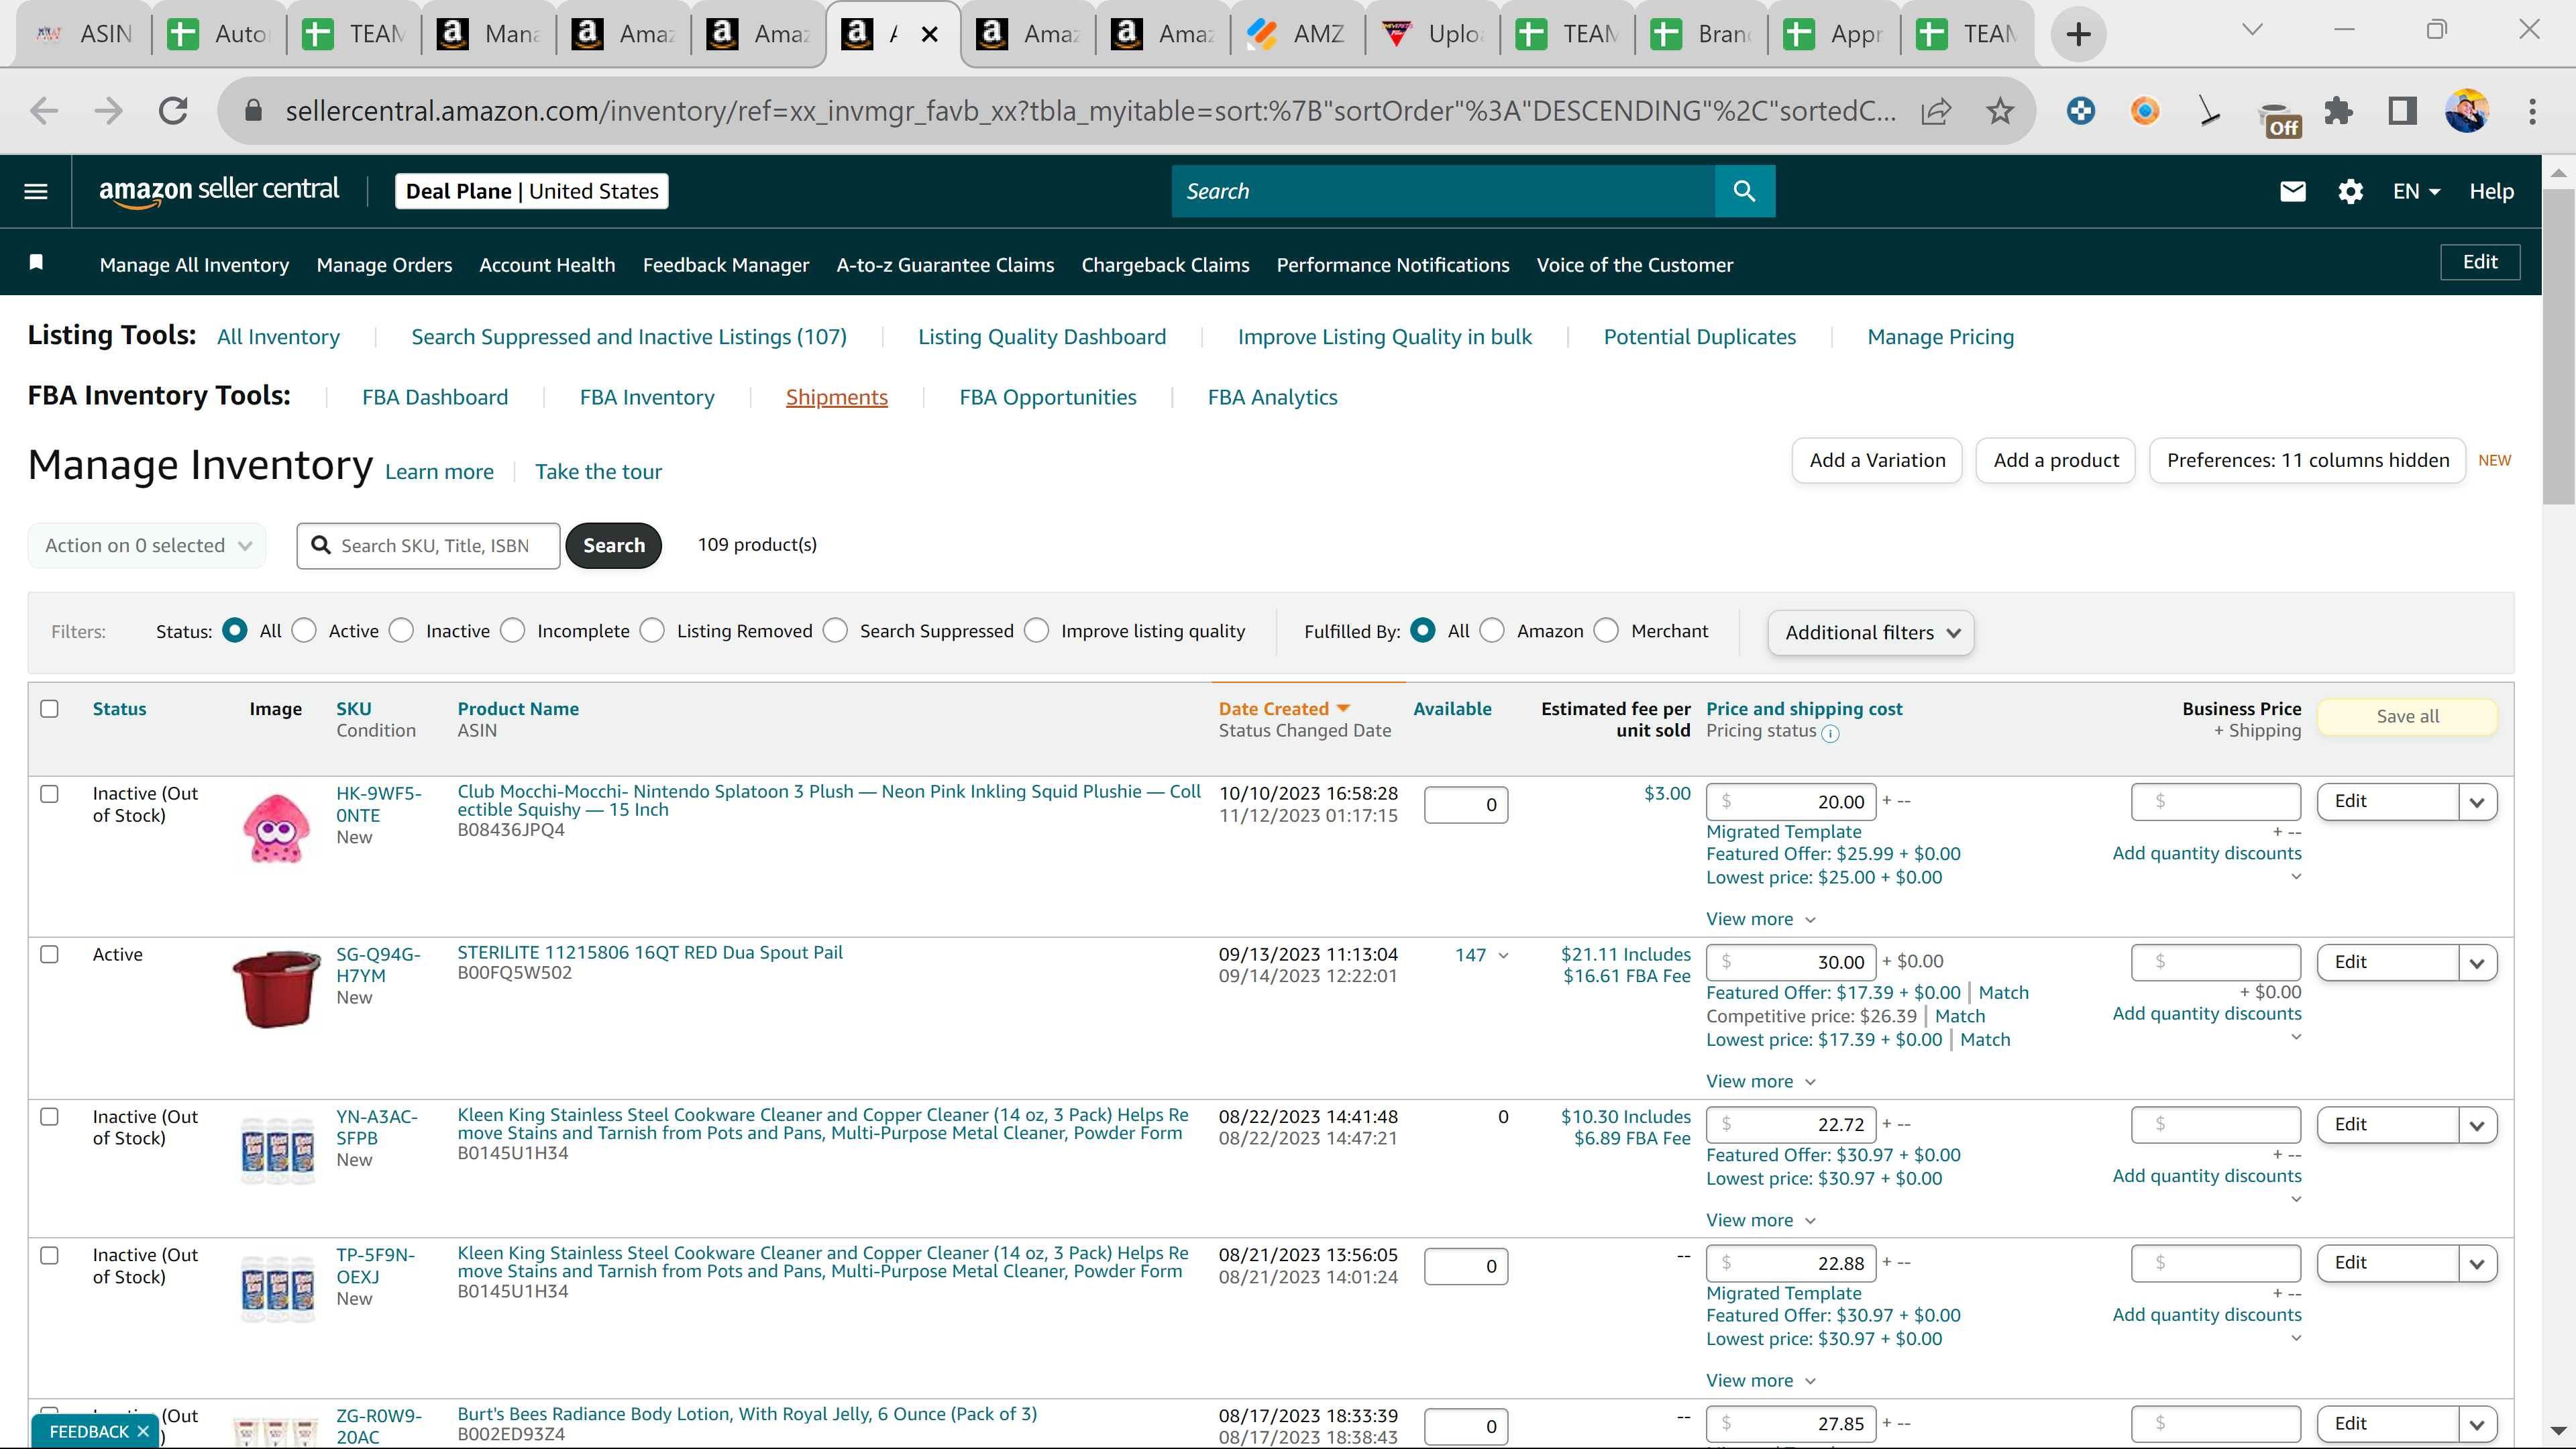Open Edit dropdown arrow for STERILITE Pail row
The height and width of the screenshot is (1449, 2576).
click(x=2477, y=963)
